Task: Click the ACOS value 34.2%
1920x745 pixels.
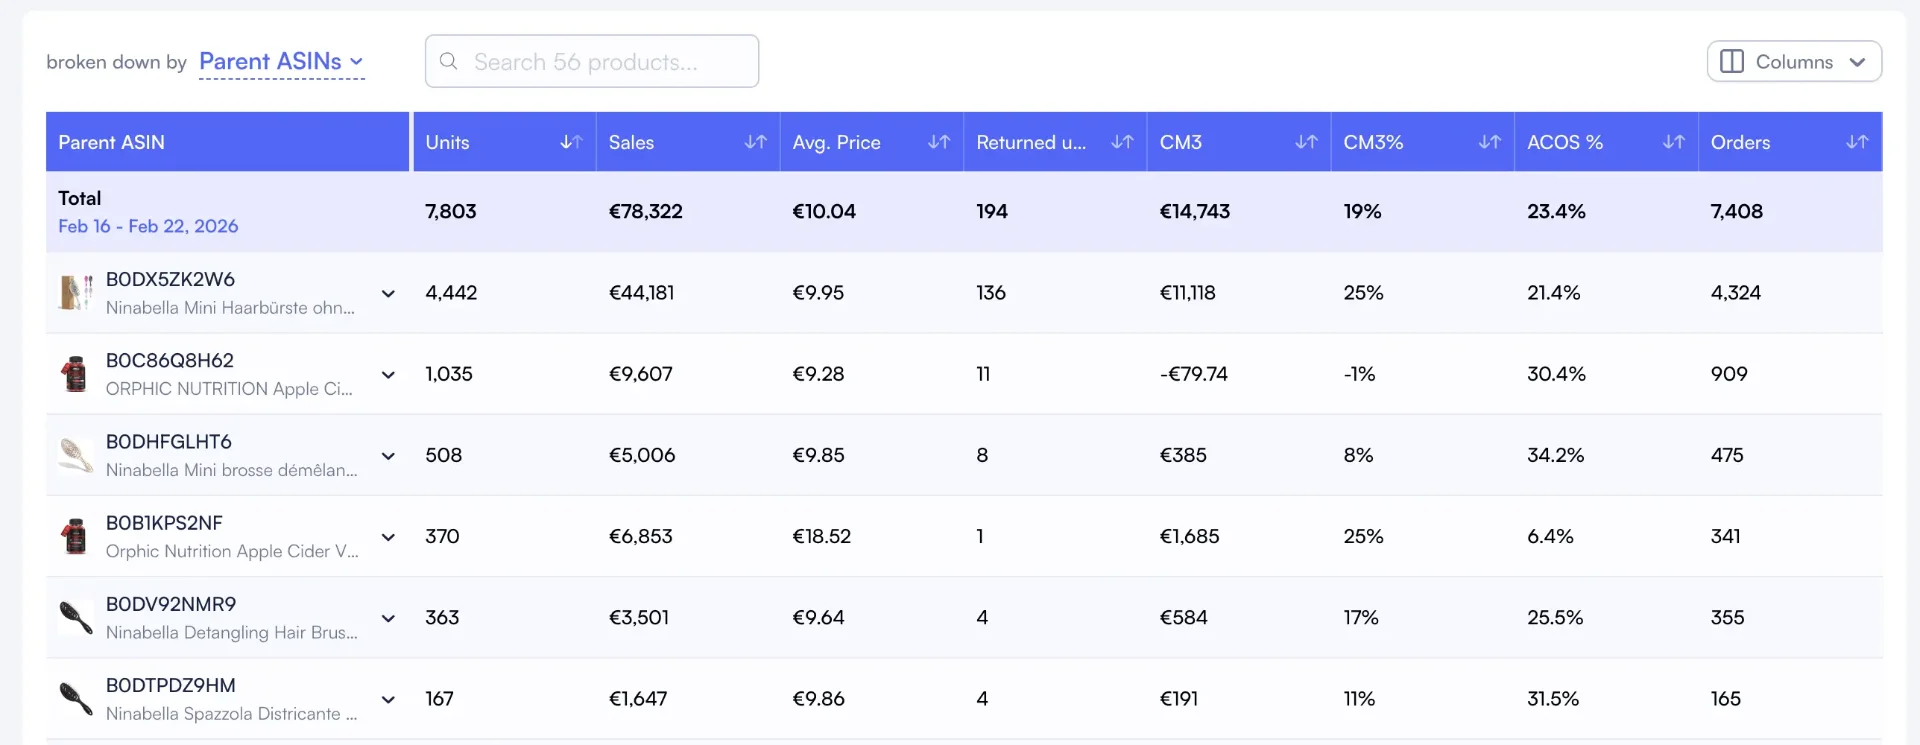Action: point(1556,455)
